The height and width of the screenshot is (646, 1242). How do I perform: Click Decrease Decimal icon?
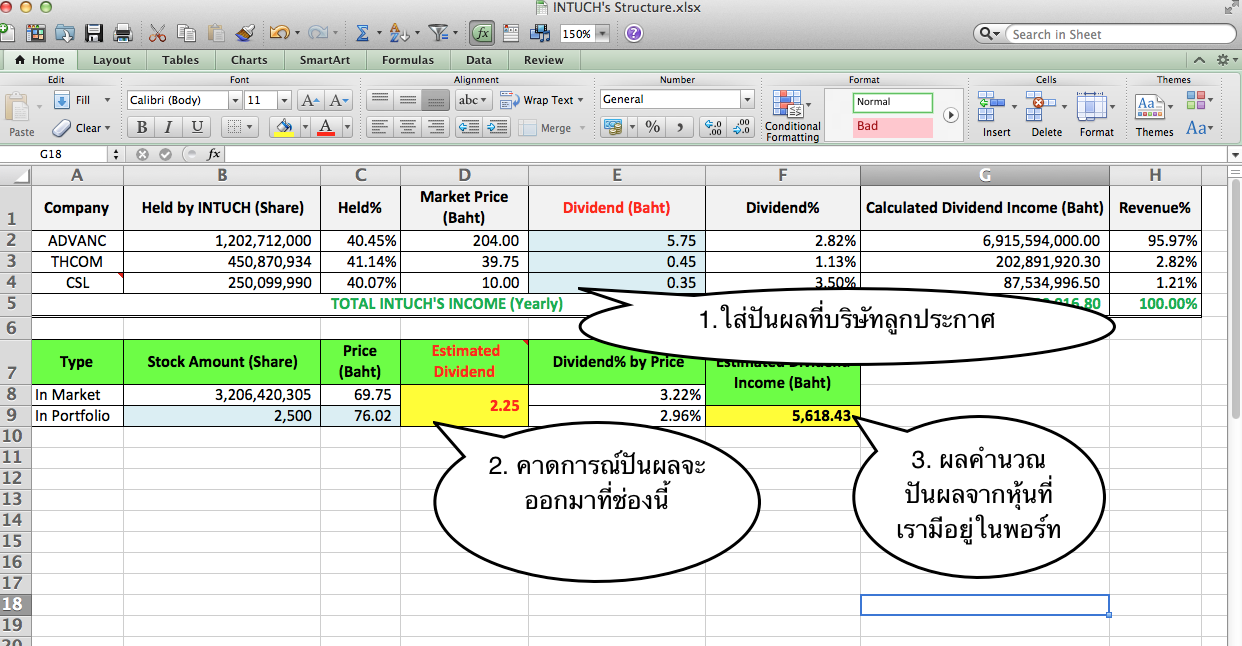pos(742,127)
